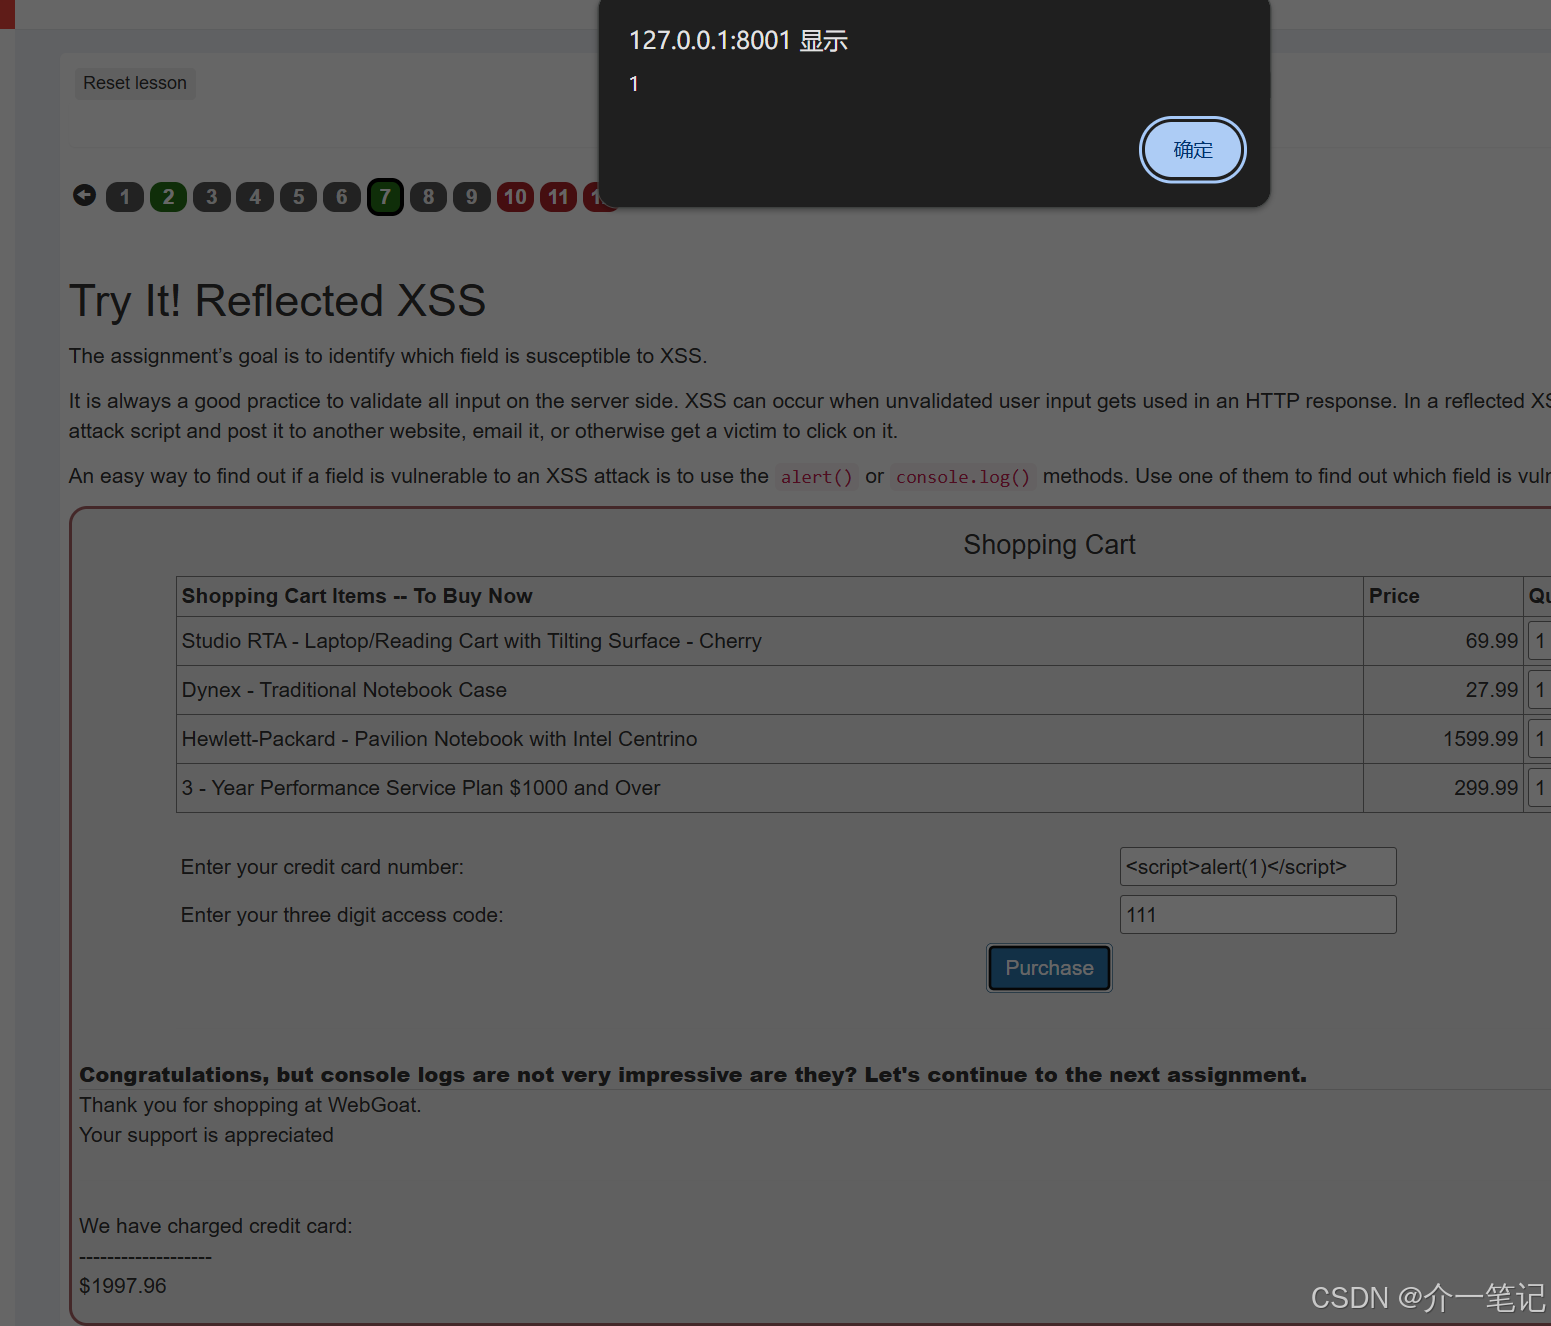Viewport: 1551px width, 1326px height.
Task: Click 'Enter your three digit access code:' label
Action: (342, 915)
